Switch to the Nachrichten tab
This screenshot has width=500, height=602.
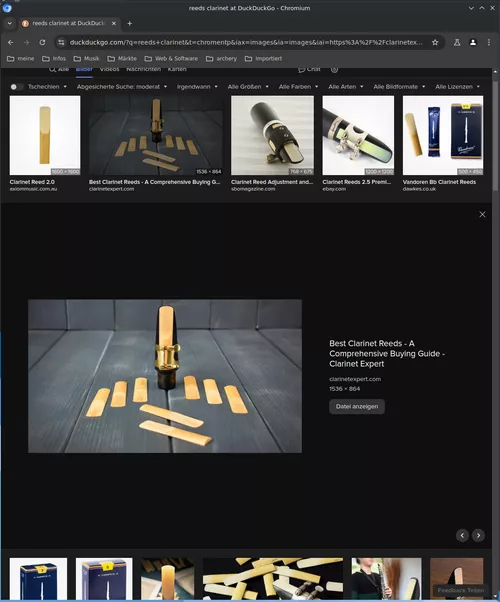tap(144, 70)
